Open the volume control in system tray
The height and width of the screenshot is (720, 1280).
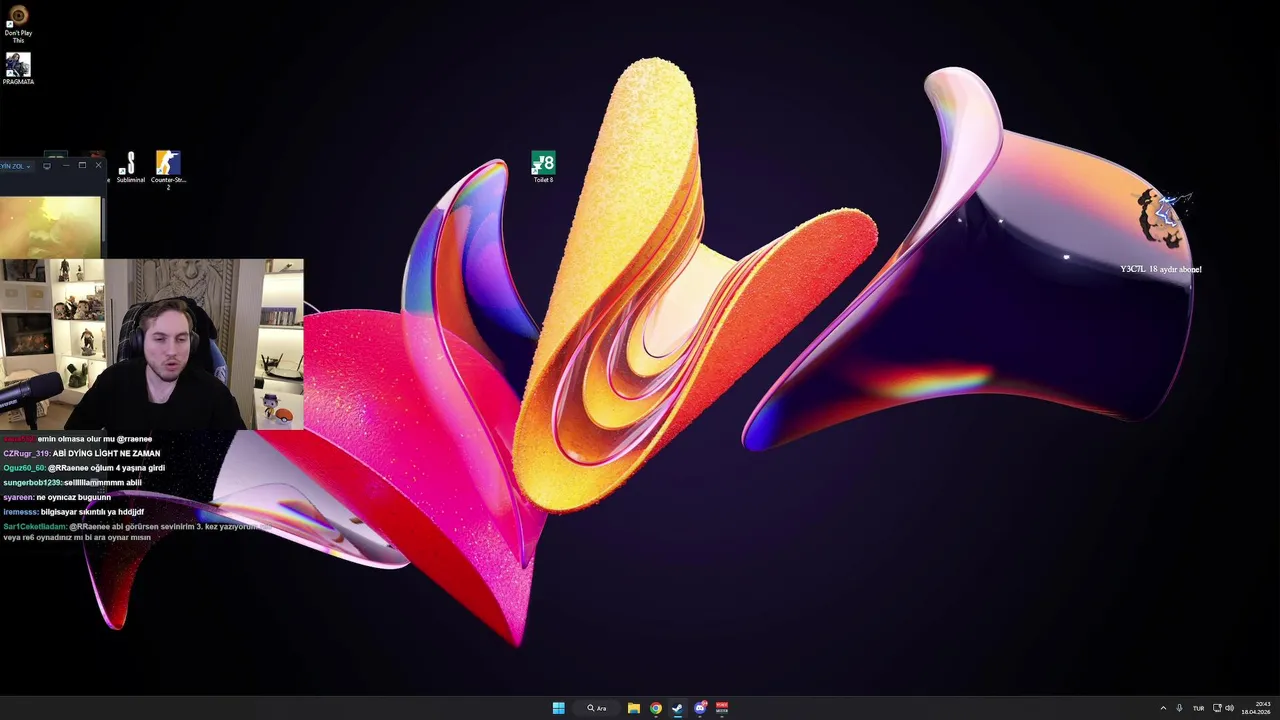[1229, 708]
